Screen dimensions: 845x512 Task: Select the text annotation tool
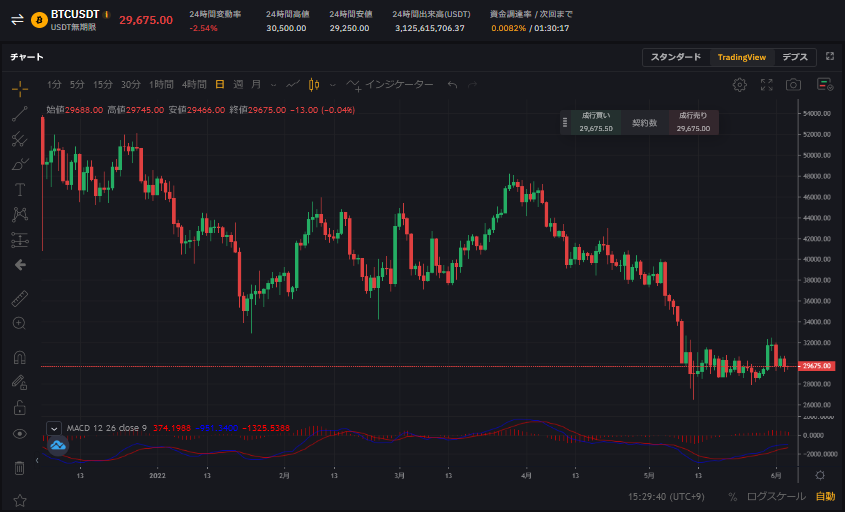(x=19, y=189)
